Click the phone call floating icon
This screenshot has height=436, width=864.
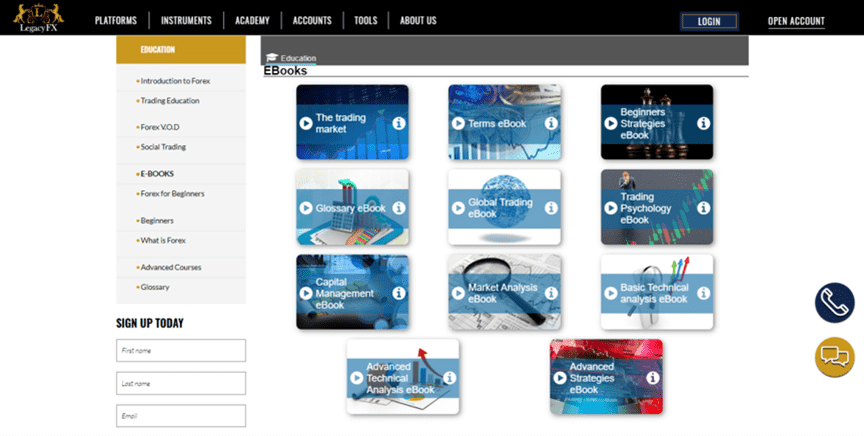835,303
